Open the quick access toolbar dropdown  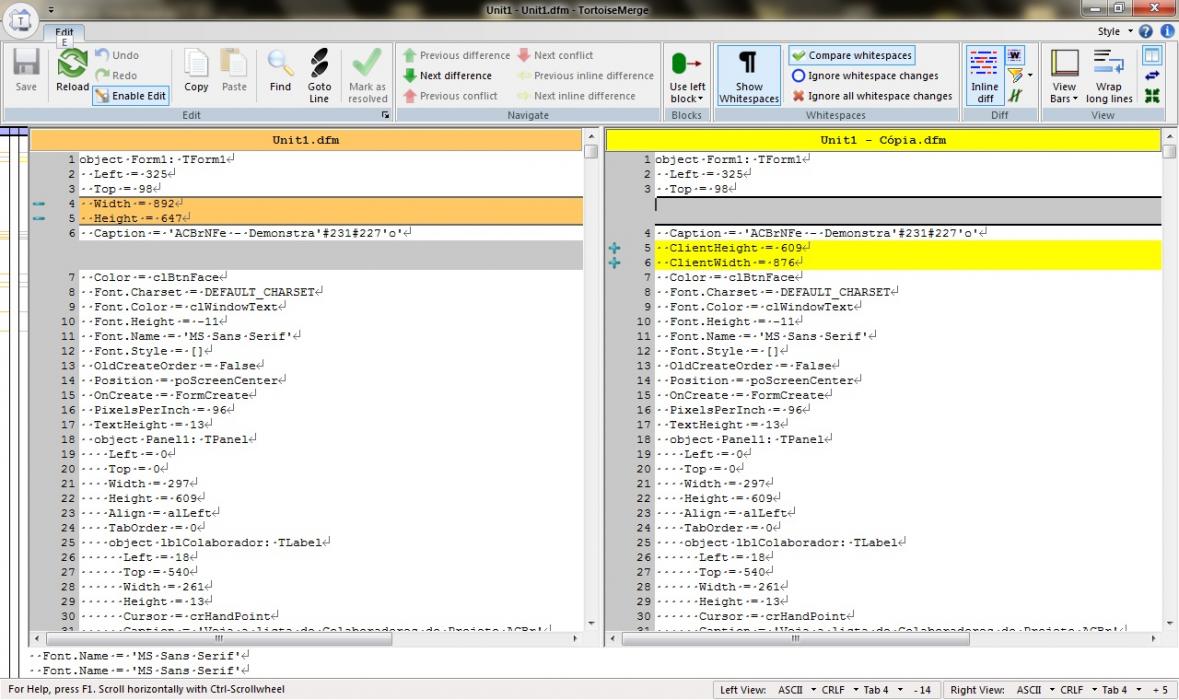(51, 10)
